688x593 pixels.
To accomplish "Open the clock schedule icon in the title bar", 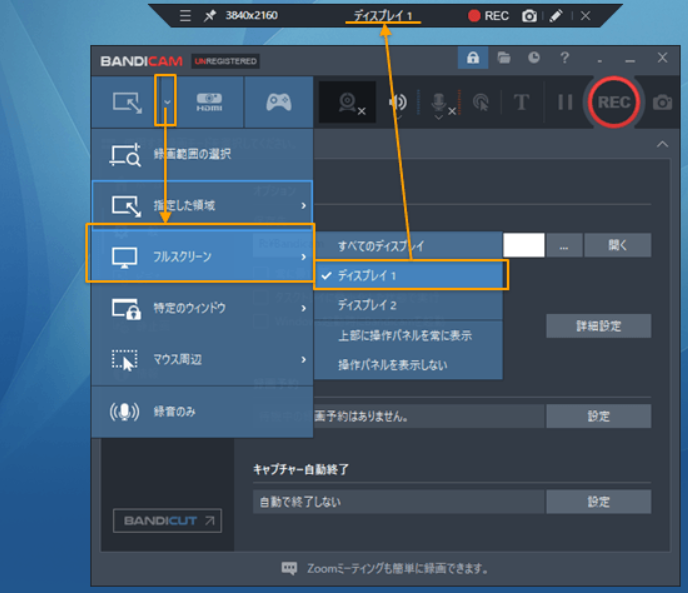I will tap(535, 59).
